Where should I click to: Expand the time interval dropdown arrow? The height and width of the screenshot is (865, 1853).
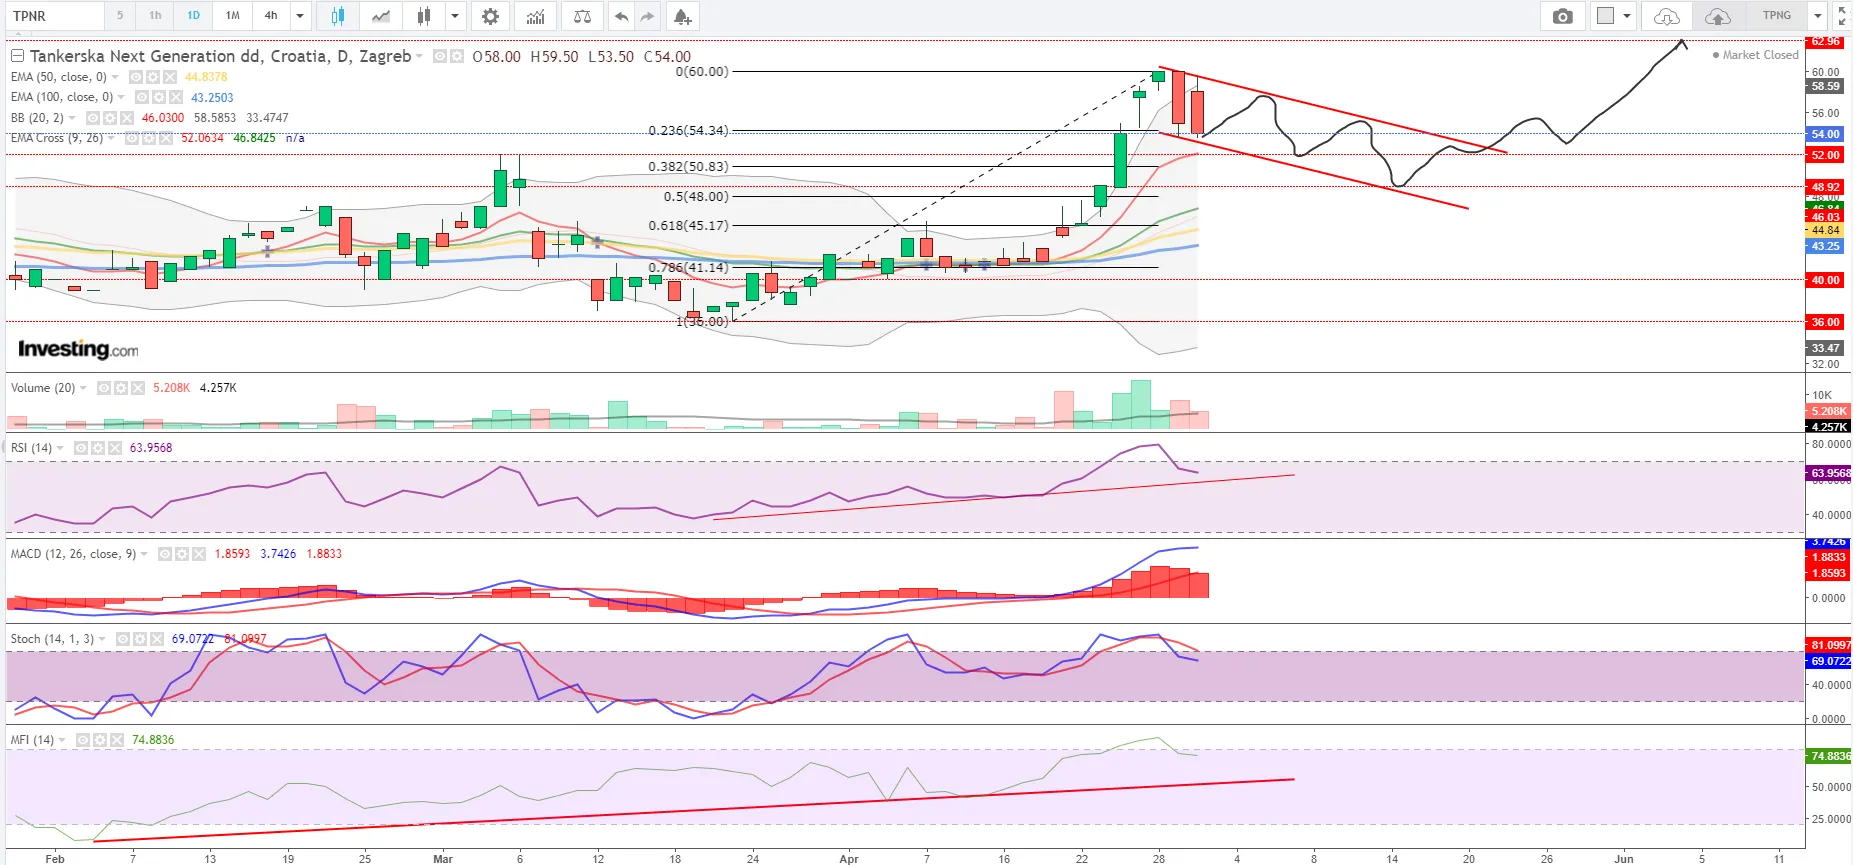tap(300, 16)
